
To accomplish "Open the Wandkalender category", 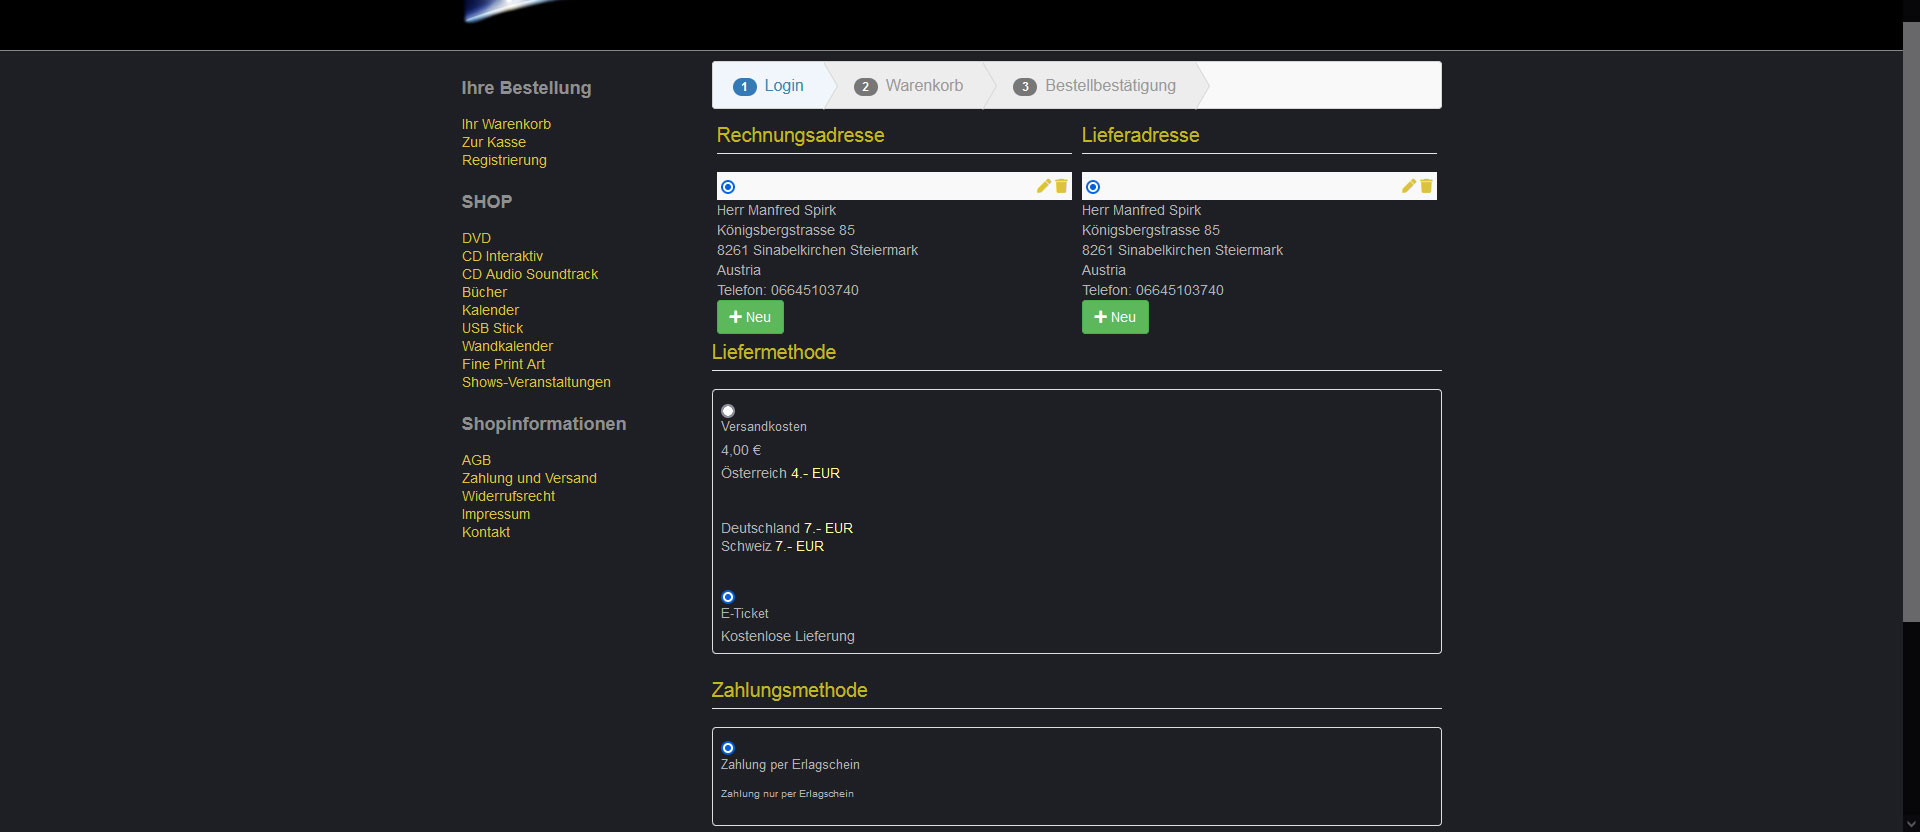I will coord(507,346).
